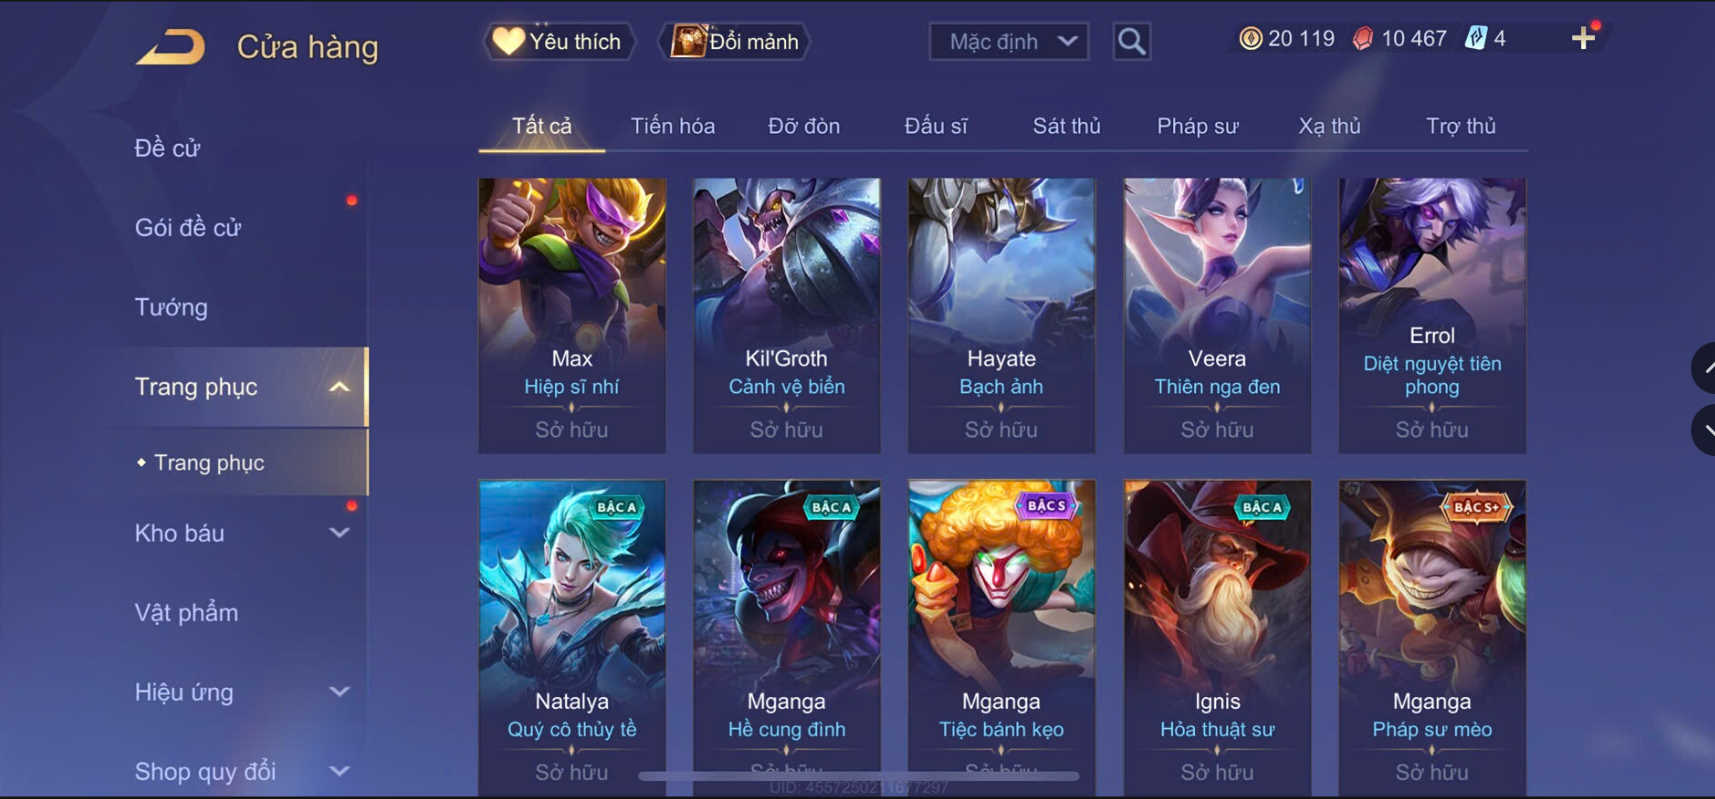Open Đổi mảnh shard exchange
This screenshot has width=1715, height=799.
734,42
